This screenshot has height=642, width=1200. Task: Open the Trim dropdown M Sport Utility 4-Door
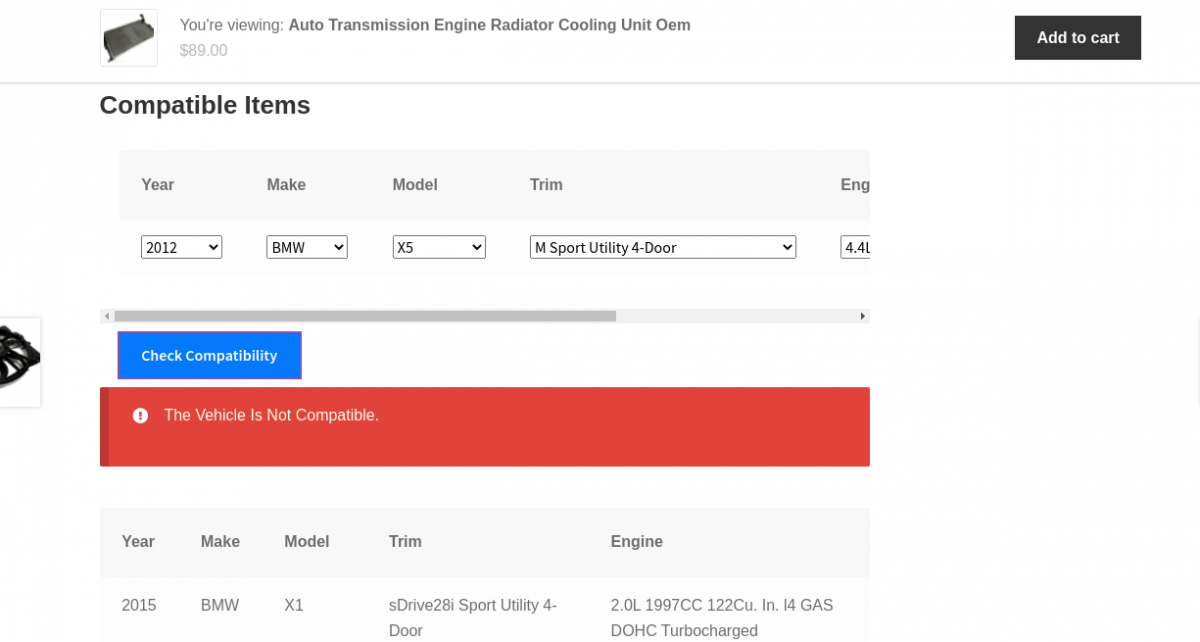click(x=663, y=247)
